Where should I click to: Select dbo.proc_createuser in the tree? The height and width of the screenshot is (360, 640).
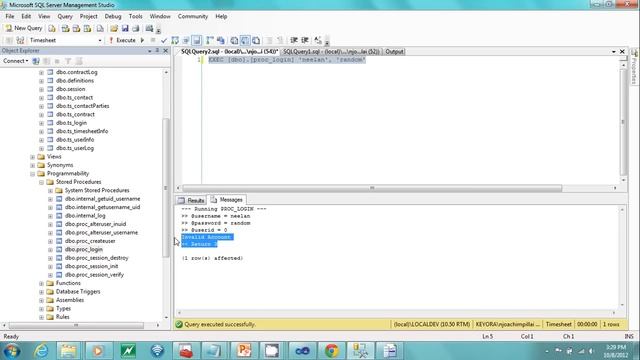(x=90, y=241)
